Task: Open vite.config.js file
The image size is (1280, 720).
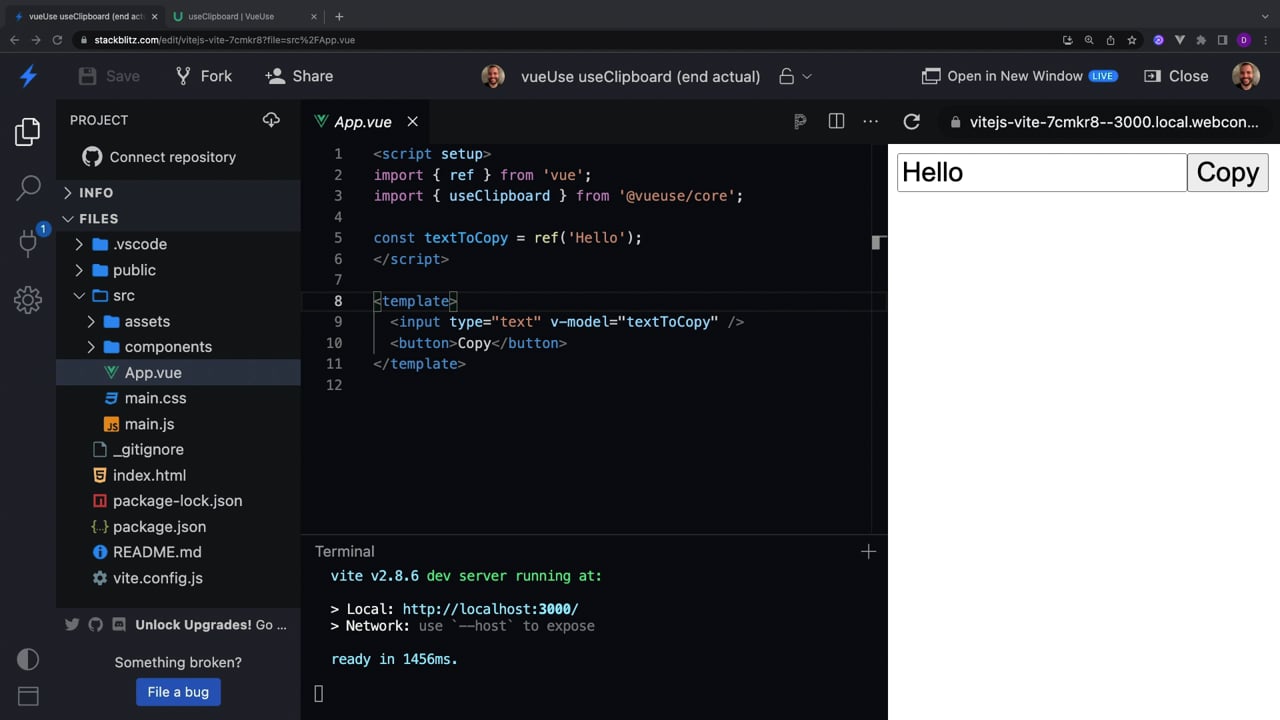Action: [178, 578]
